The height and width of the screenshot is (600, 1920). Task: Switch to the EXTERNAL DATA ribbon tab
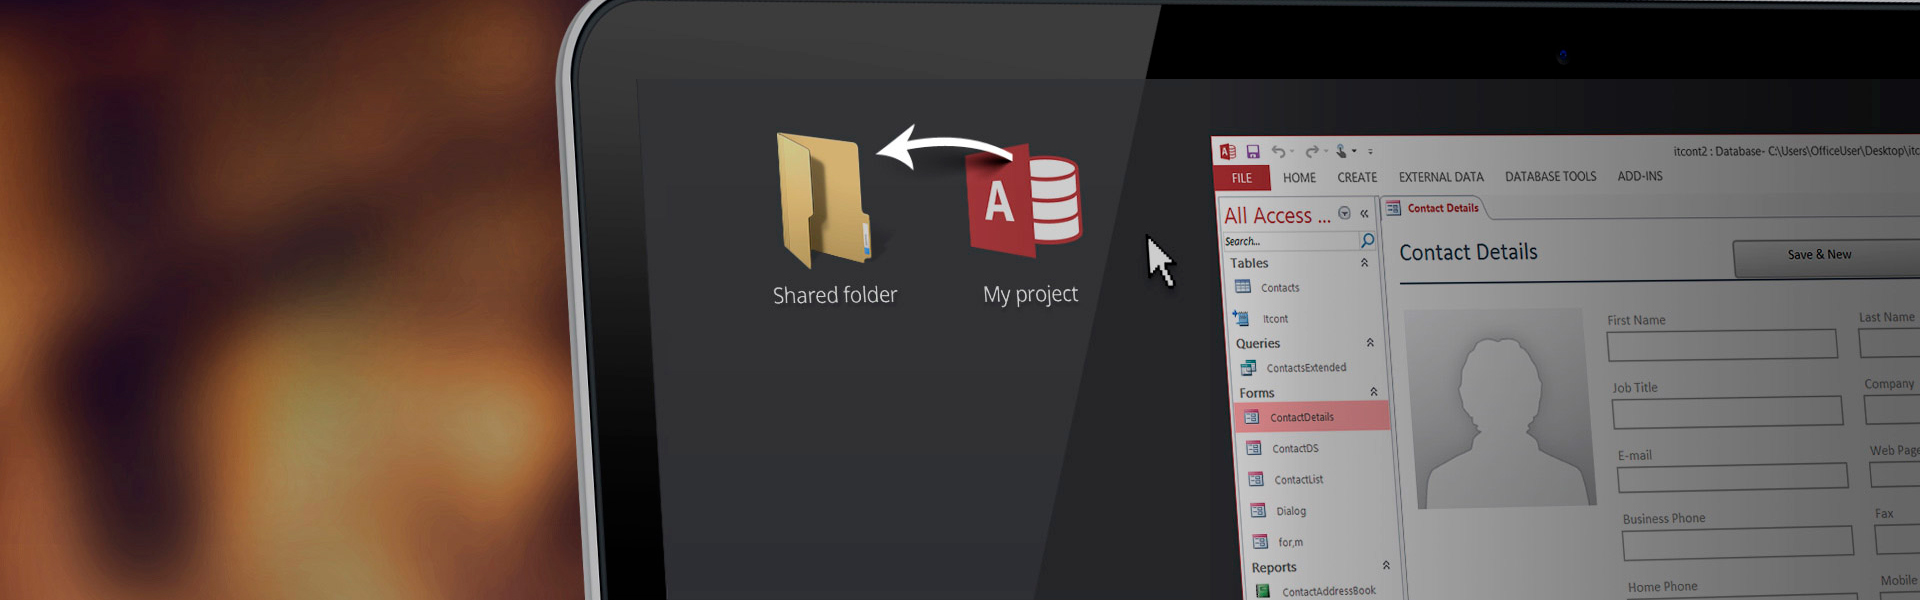click(1441, 177)
